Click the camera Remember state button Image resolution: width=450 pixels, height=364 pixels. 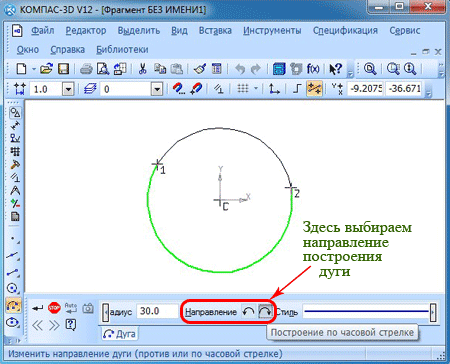tap(88, 308)
